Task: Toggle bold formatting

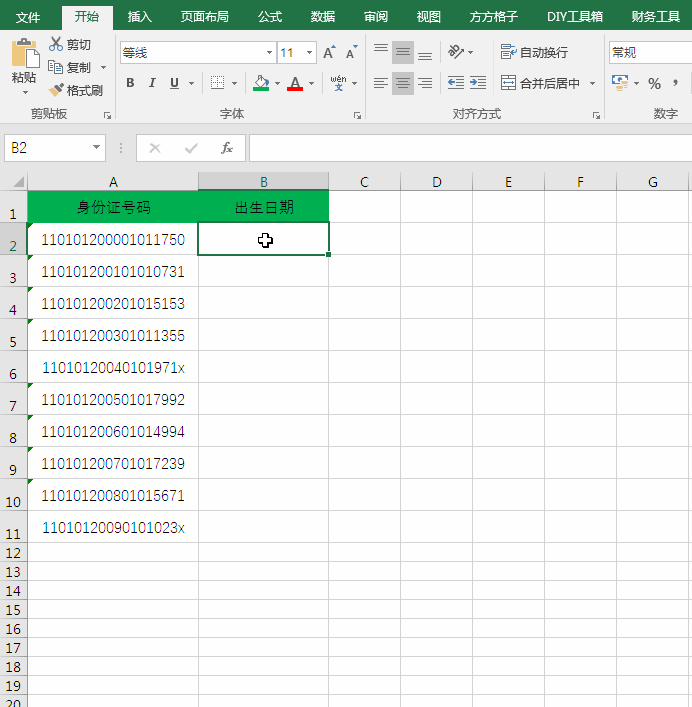Action: [130, 83]
